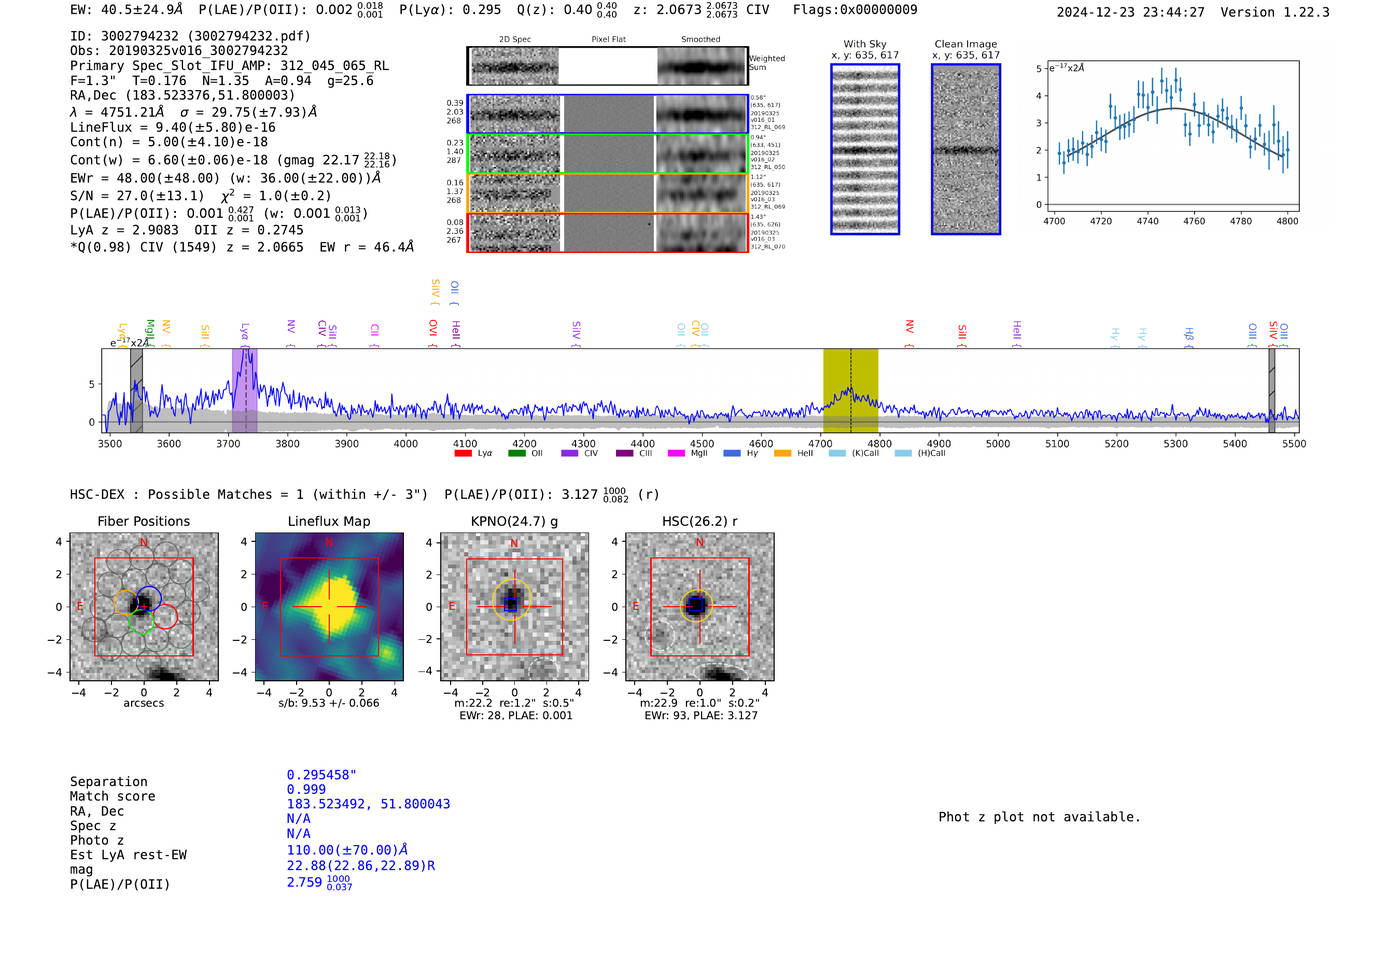The width and height of the screenshot is (1400, 953).
Task: Click the Separation value 0.295458"
Action: coord(321,775)
